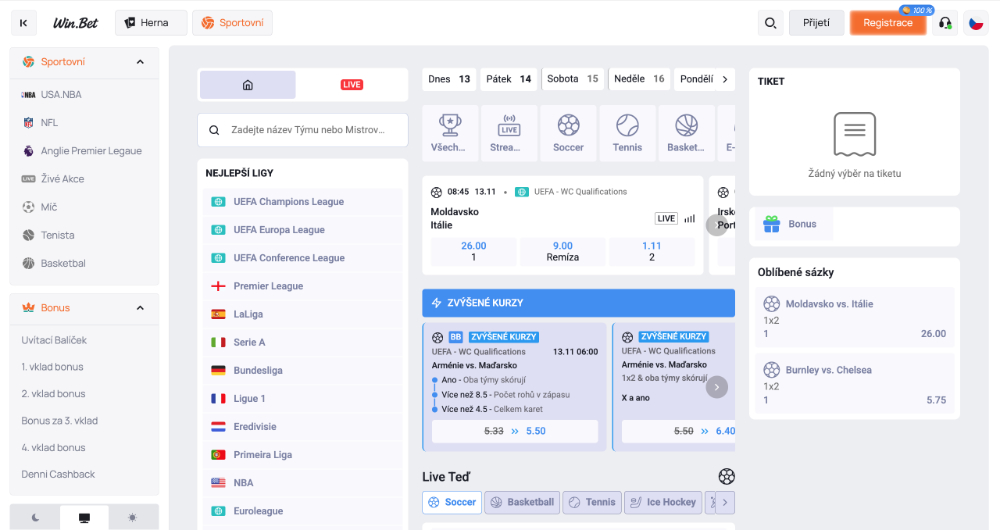Open live support headset icon

[x=944, y=23]
